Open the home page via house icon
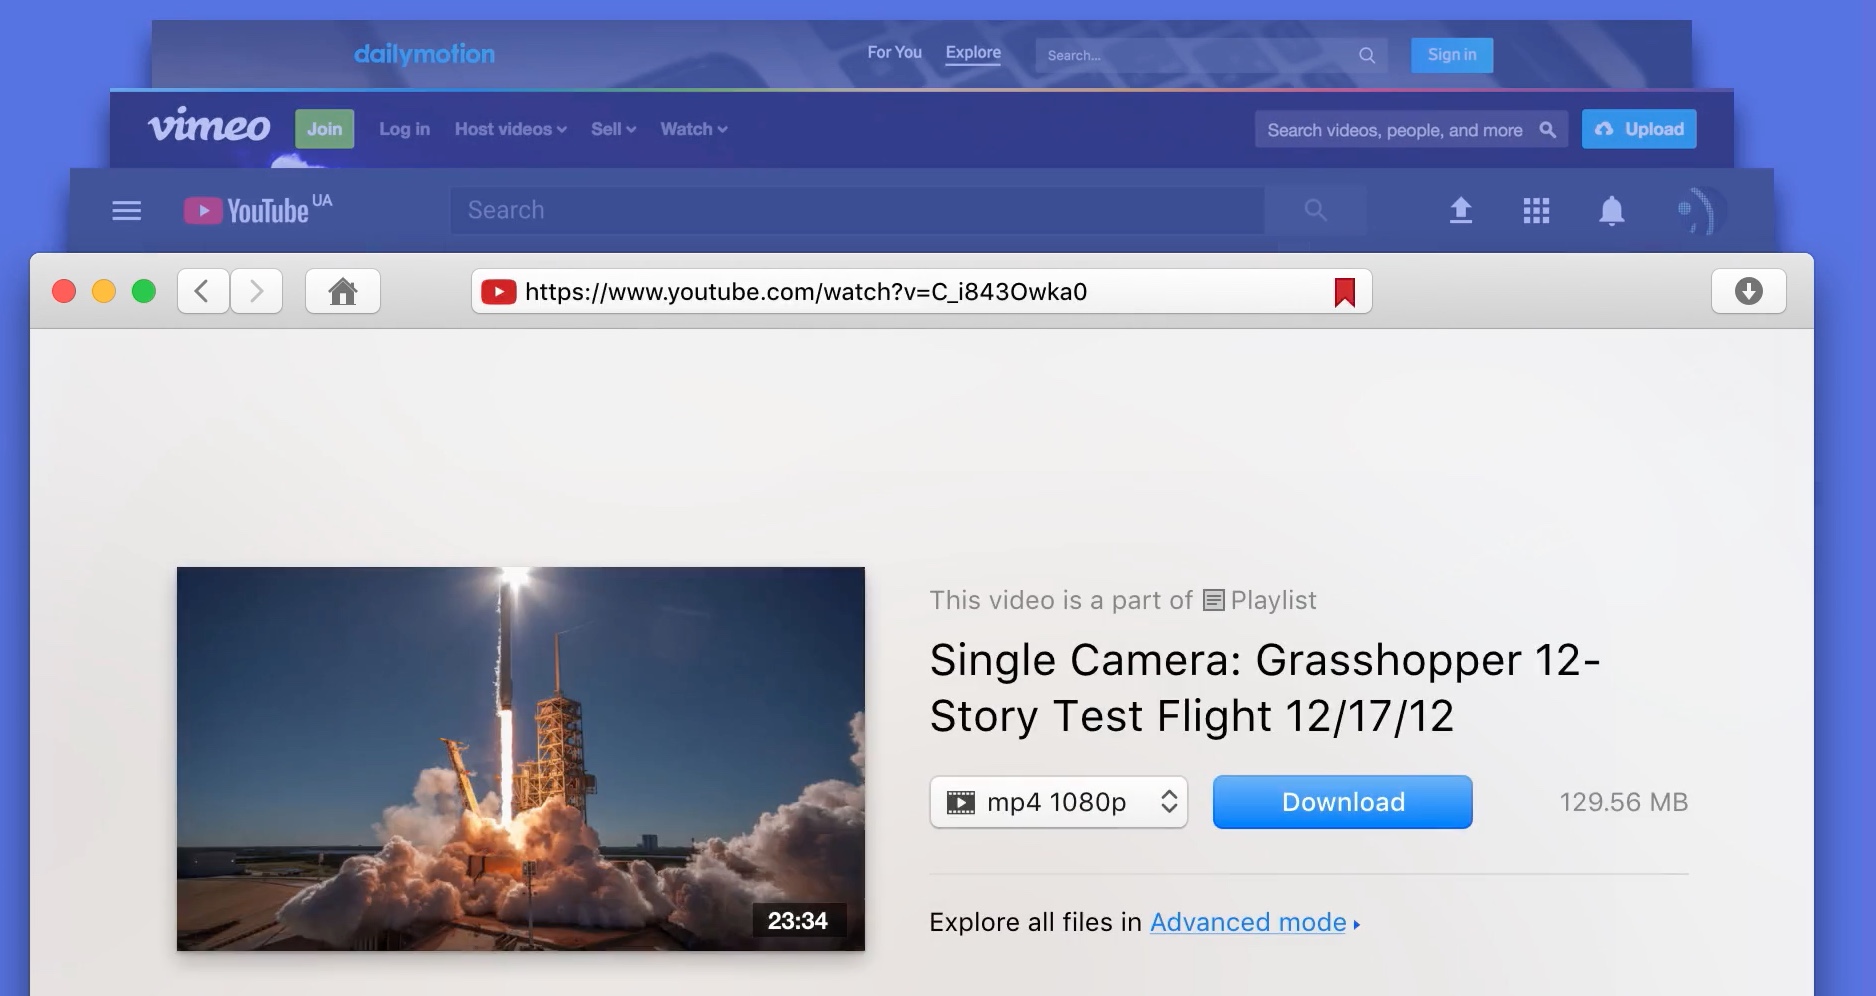 (343, 291)
